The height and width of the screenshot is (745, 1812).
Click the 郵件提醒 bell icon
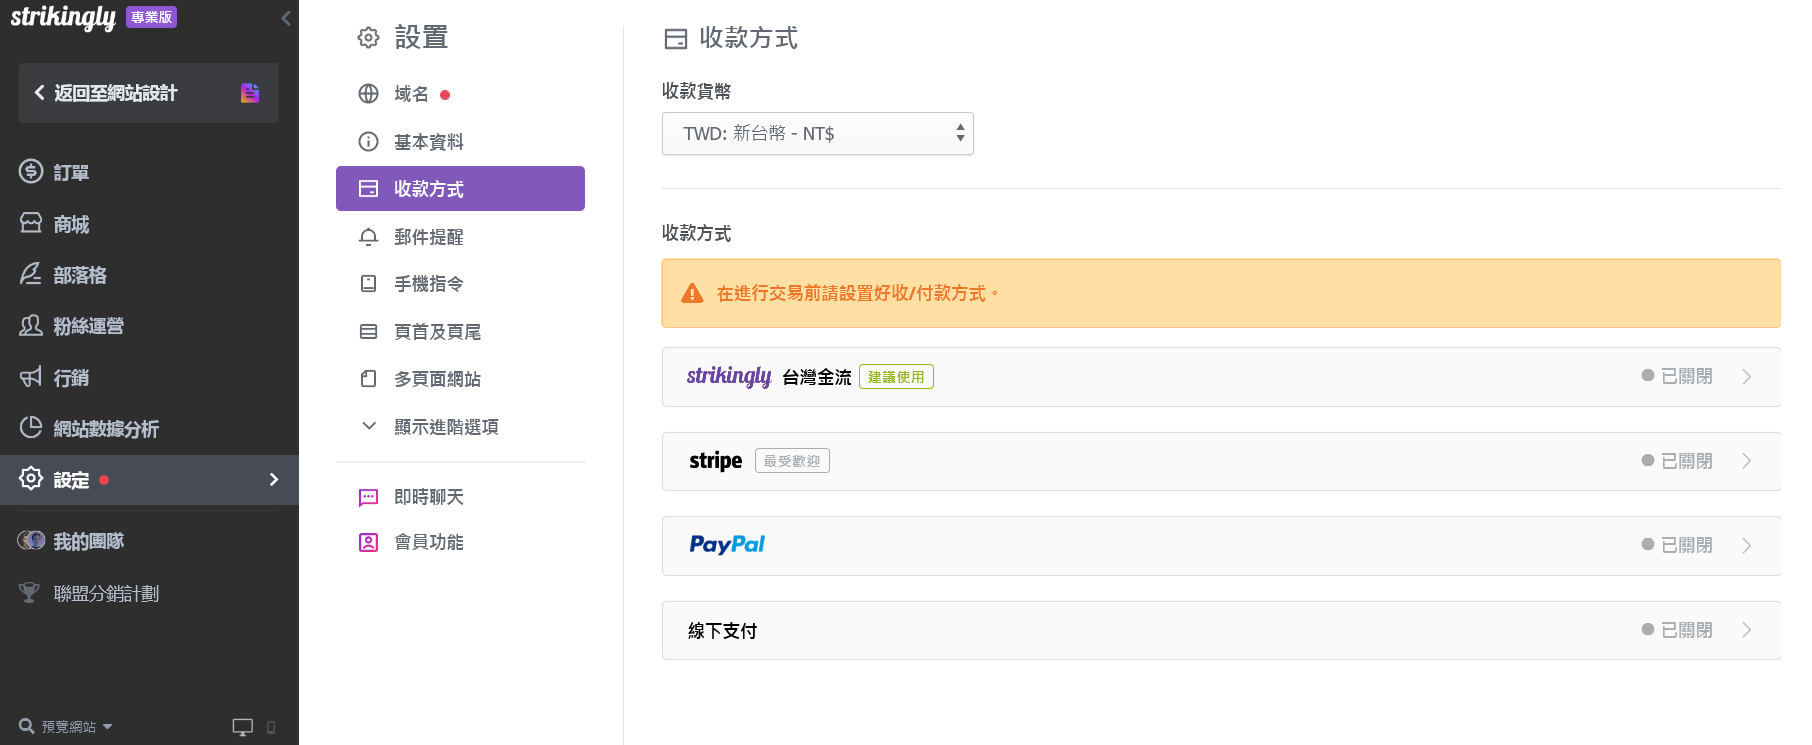(368, 237)
